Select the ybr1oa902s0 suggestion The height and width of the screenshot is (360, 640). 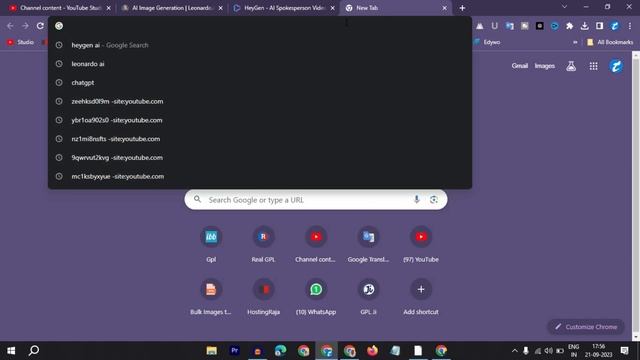[x=260, y=120]
